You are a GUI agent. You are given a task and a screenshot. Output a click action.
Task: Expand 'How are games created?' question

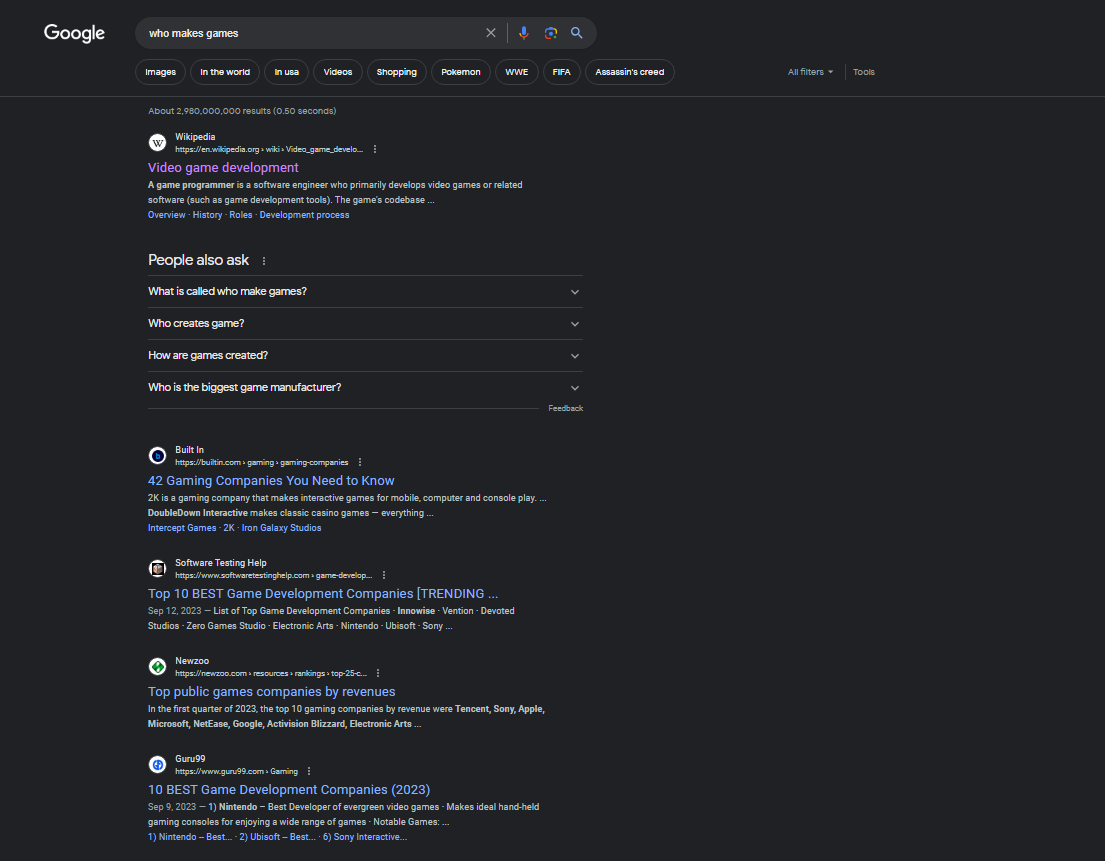point(365,356)
